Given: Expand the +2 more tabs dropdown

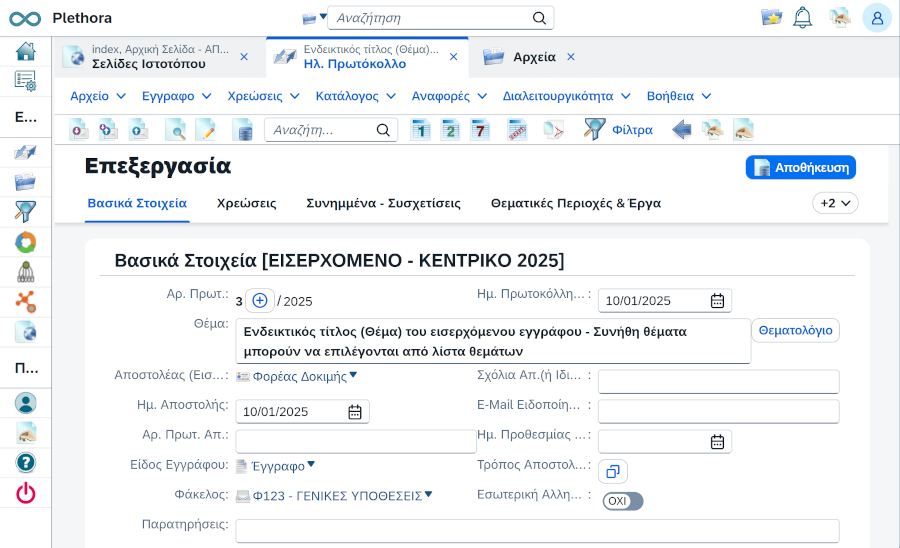Looking at the screenshot, I should [835, 203].
